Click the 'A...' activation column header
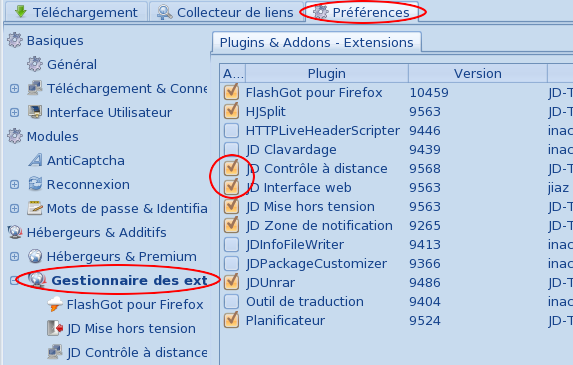Screen dimensions: 573x365 [x=233, y=73]
